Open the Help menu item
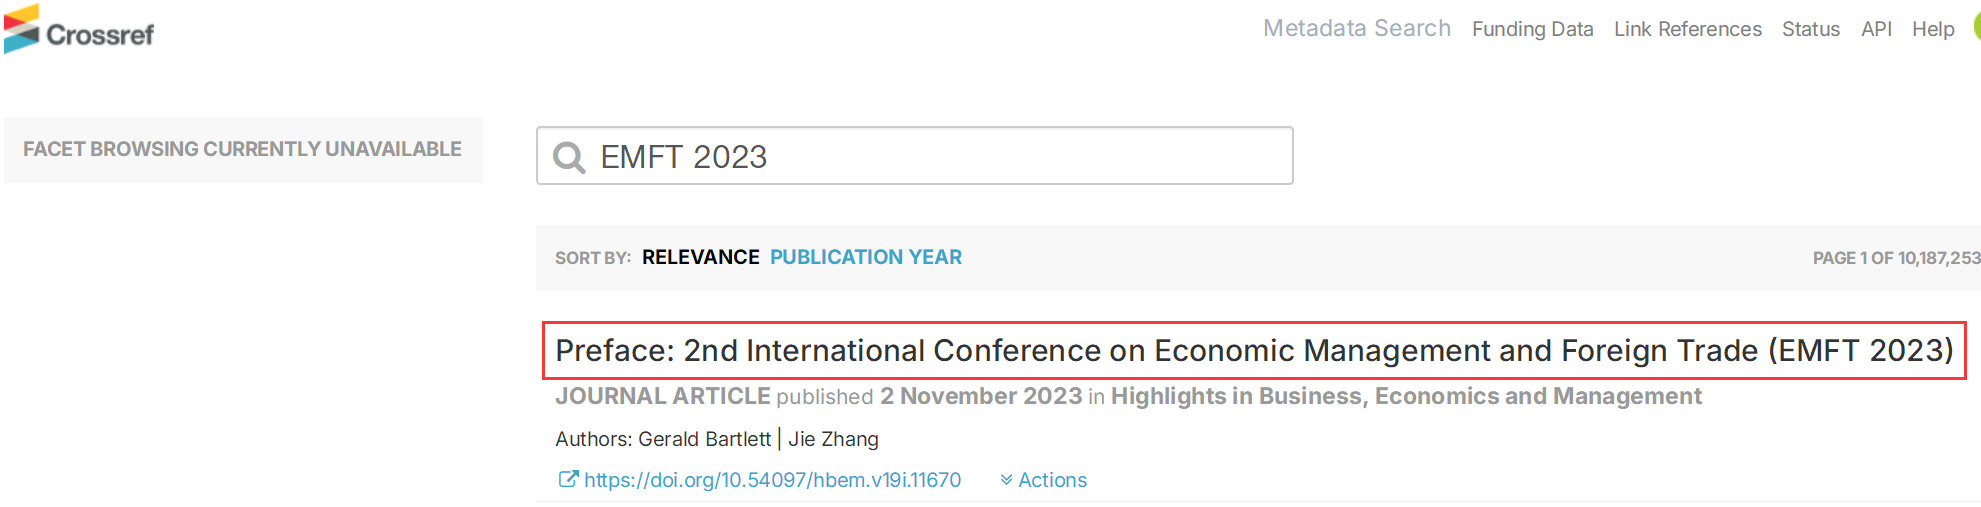Screen dimensions: 1981x507 (1932, 29)
